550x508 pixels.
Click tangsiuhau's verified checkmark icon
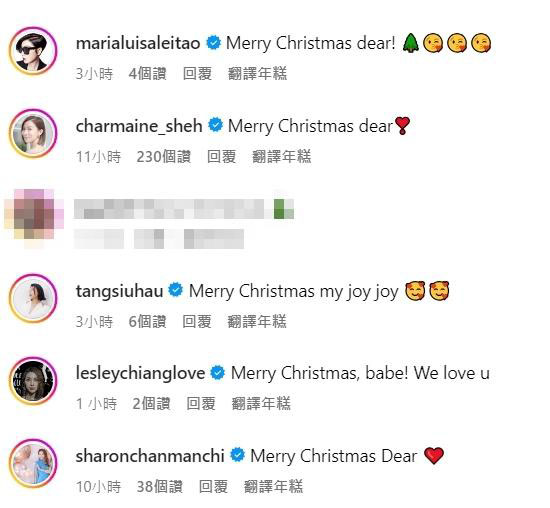[176, 290]
